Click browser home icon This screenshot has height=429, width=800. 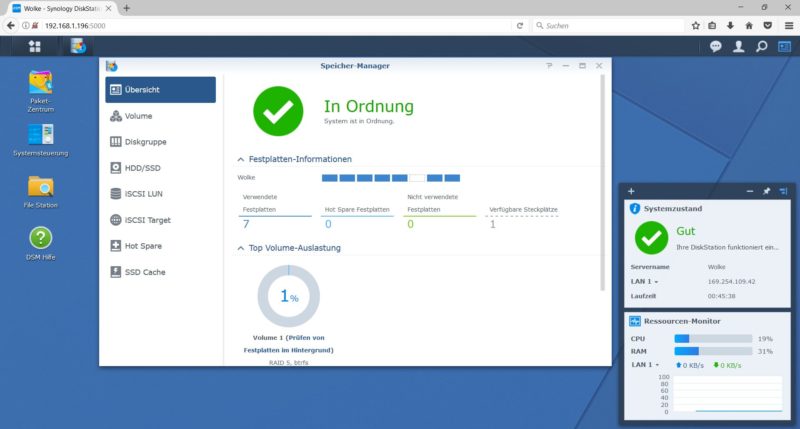pyautogui.click(x=749, y=26)
